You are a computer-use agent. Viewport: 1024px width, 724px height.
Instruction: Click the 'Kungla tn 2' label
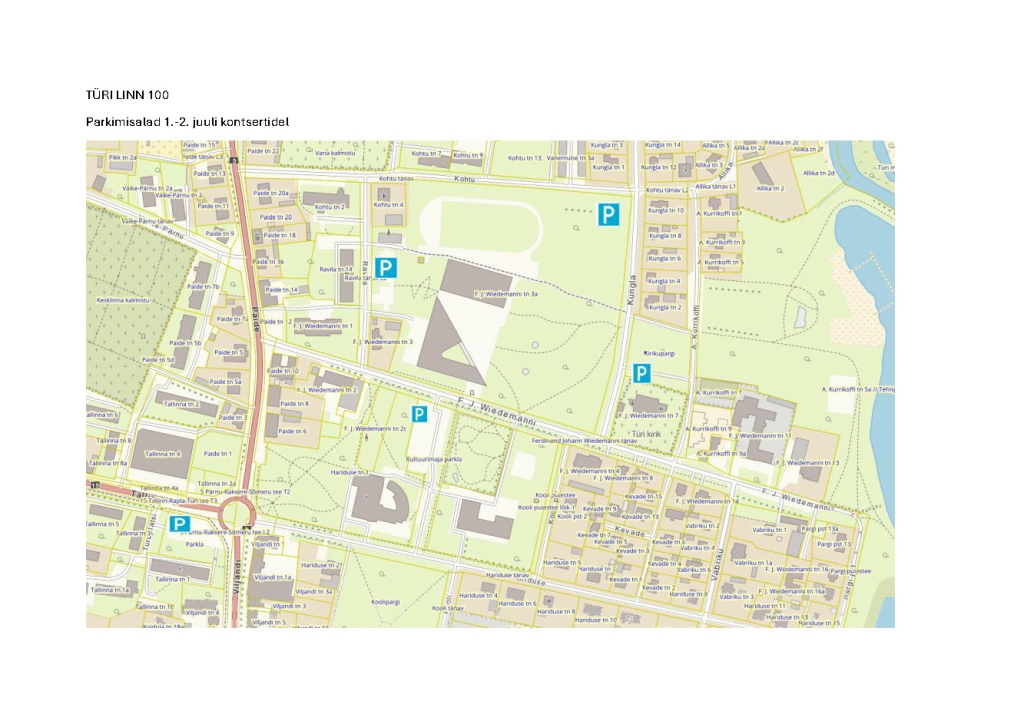point(665,307)
